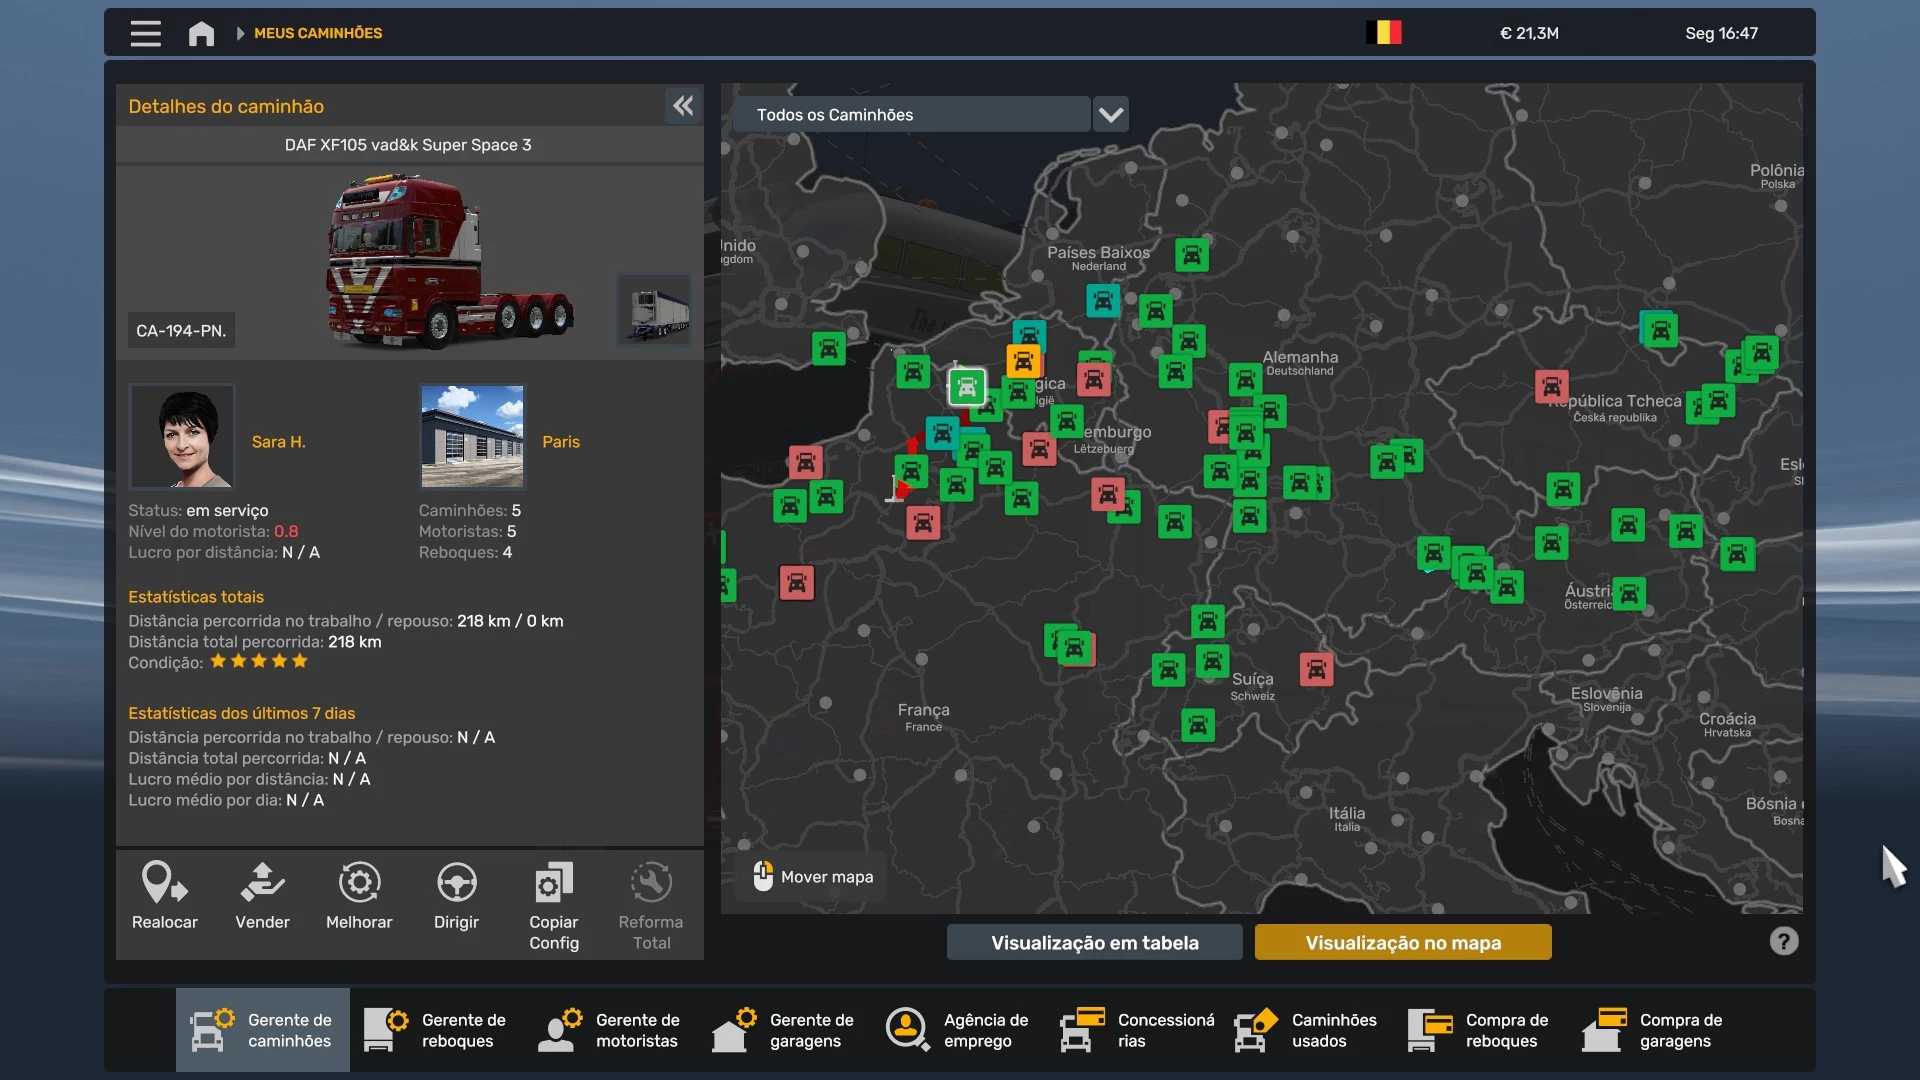Open the hamburger menu icon
1920x1080 pixels.
(x=146, y=33)
